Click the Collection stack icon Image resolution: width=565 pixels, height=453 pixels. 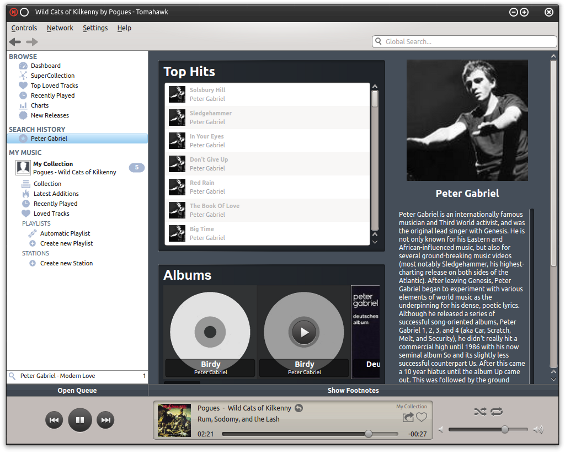coord(26,184)
